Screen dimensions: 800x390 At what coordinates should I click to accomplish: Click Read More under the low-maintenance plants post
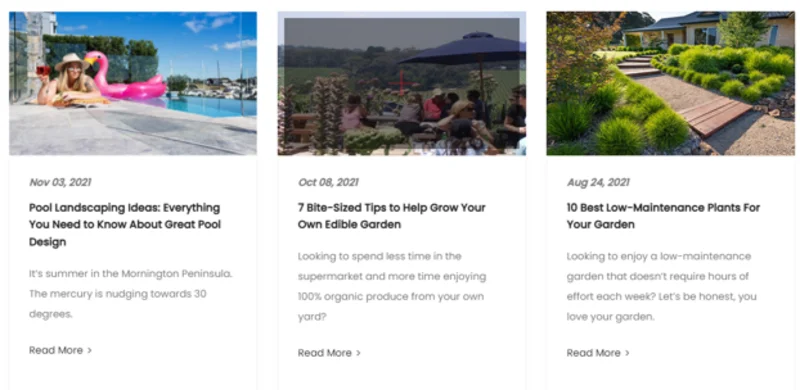click(593, 353)
